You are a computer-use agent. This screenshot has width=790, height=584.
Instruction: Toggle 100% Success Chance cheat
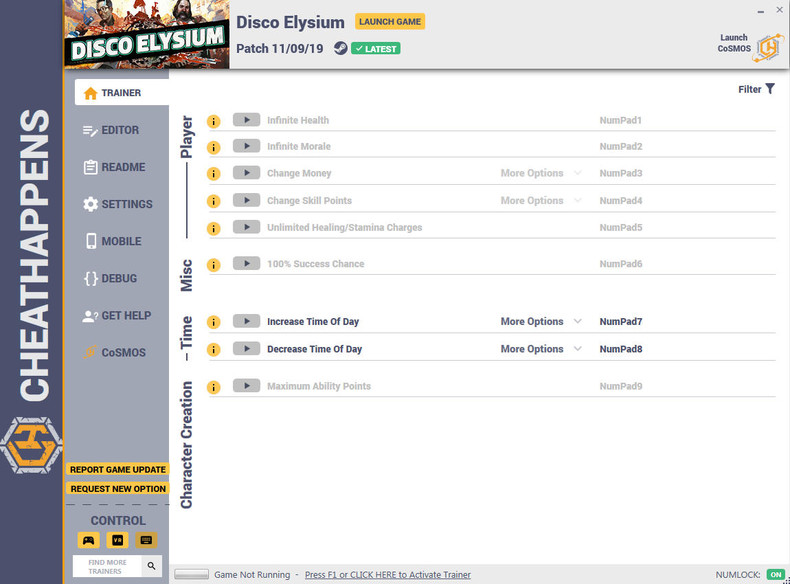pos(246,264)
